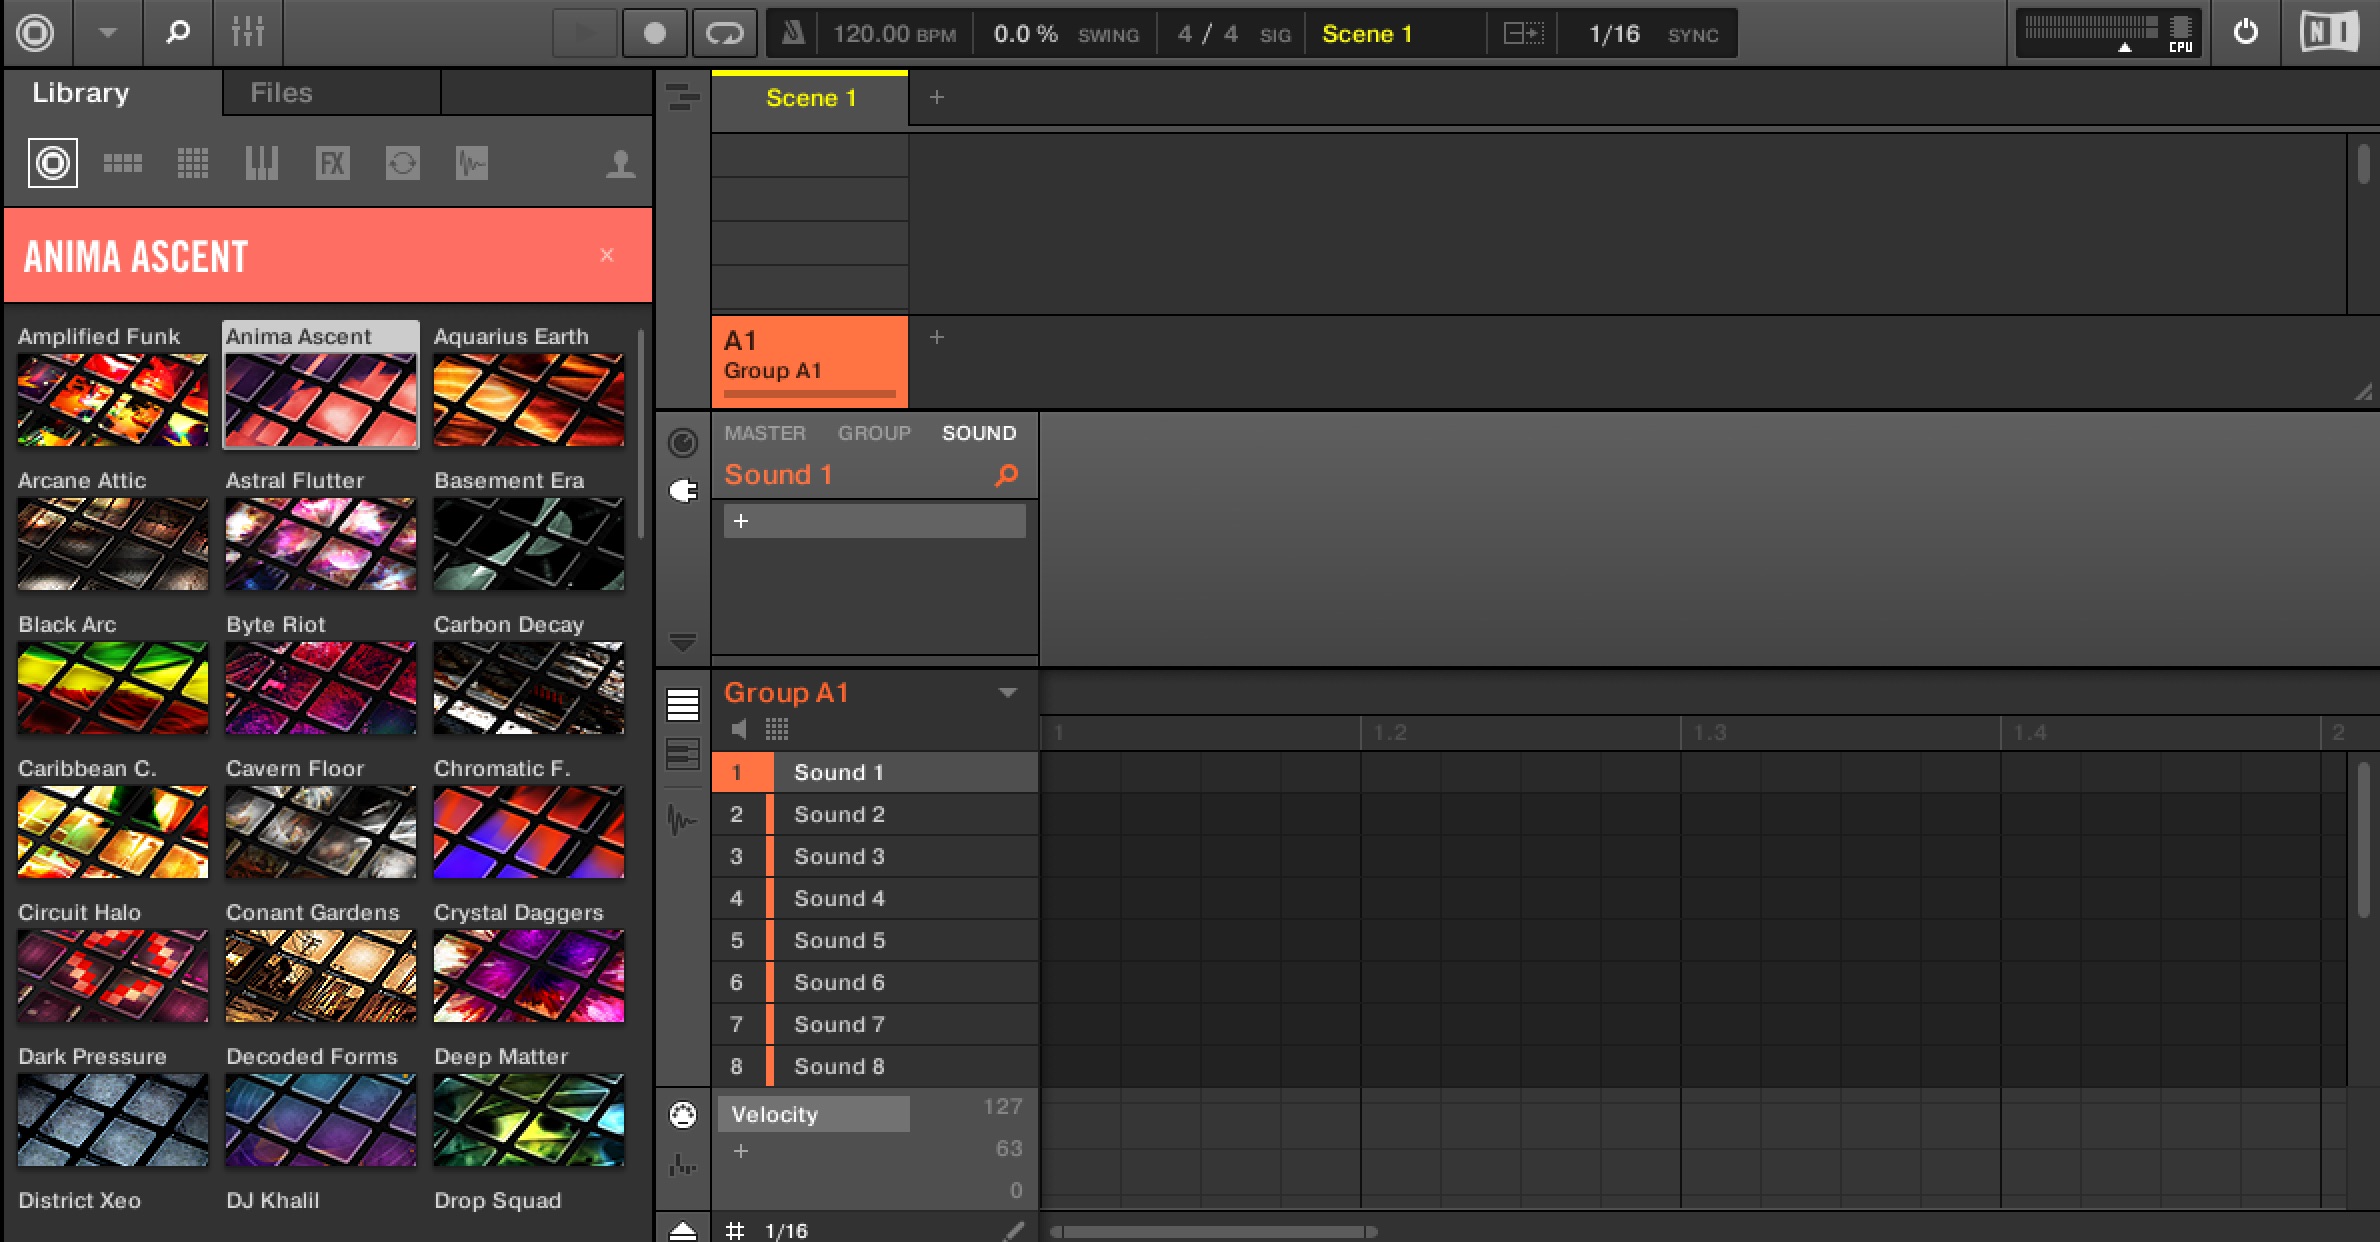Choose the Crystal Daggers expansion
The image size is (2380, 1242).
pyautogui.click(x=529, y=977)
